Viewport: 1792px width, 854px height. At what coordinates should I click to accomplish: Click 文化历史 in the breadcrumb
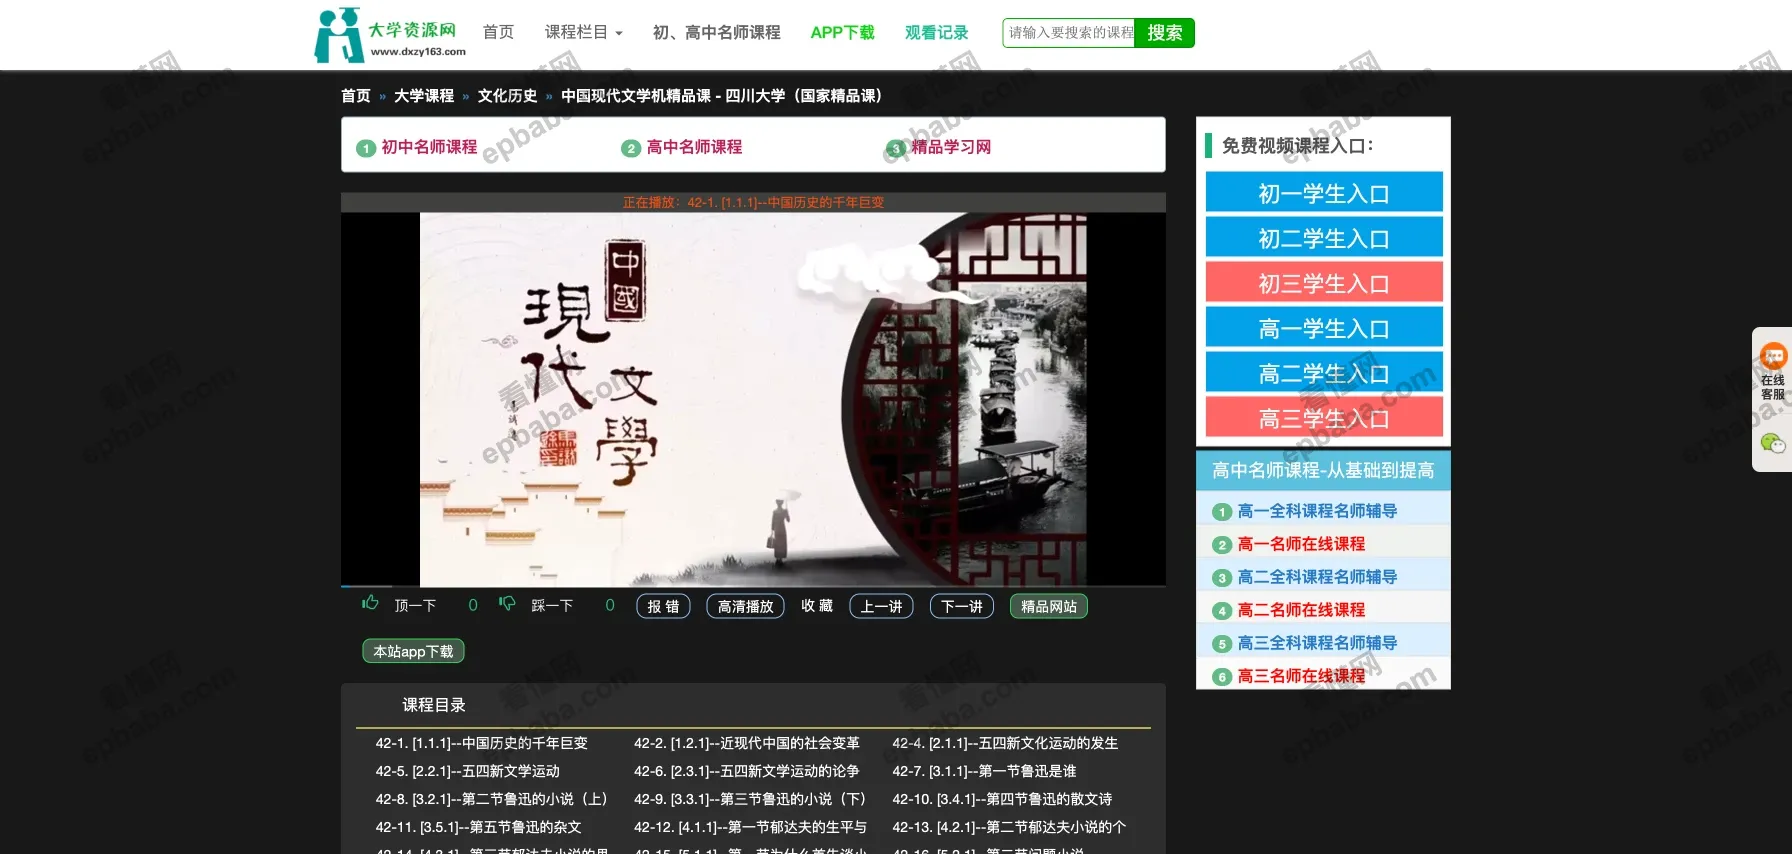click(507, 96)
